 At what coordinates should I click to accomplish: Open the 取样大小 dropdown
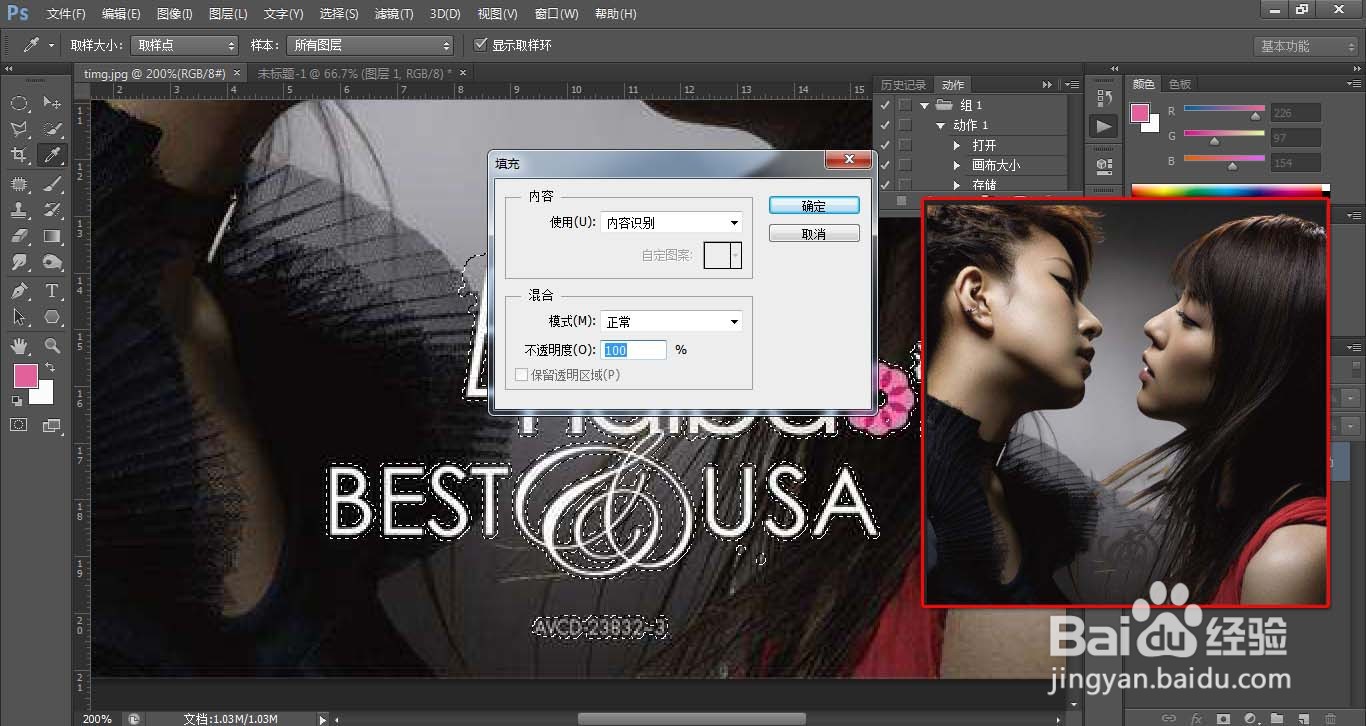click(x=185, y=46)
